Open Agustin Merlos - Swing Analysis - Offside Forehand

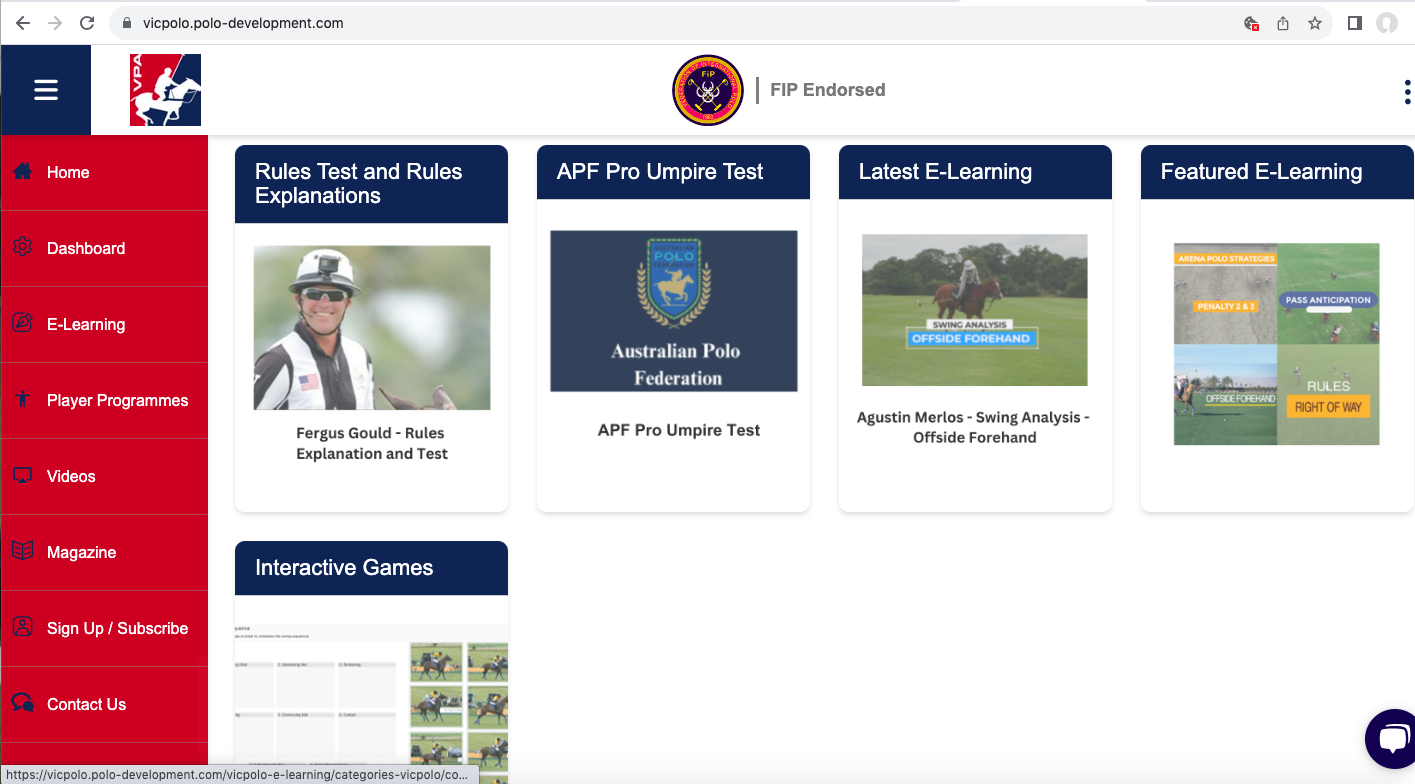click(x=974, y=427)
